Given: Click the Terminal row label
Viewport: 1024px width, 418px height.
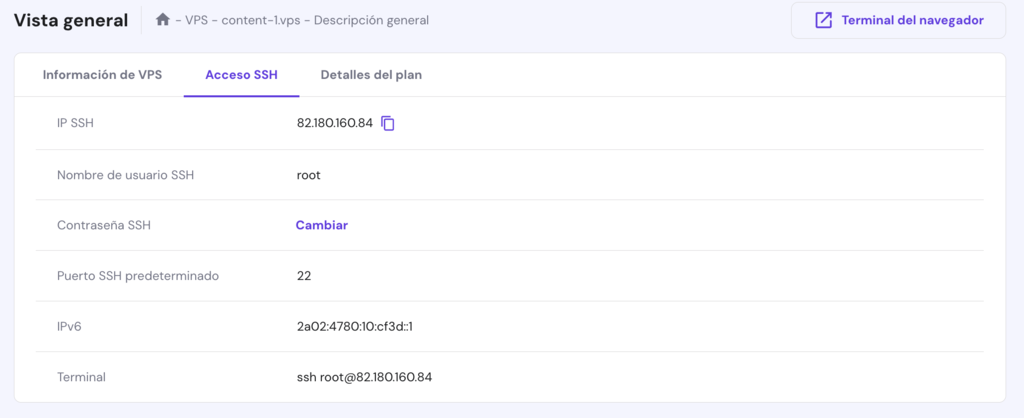Looking at the screenshot, I should (x=81, y=377).
